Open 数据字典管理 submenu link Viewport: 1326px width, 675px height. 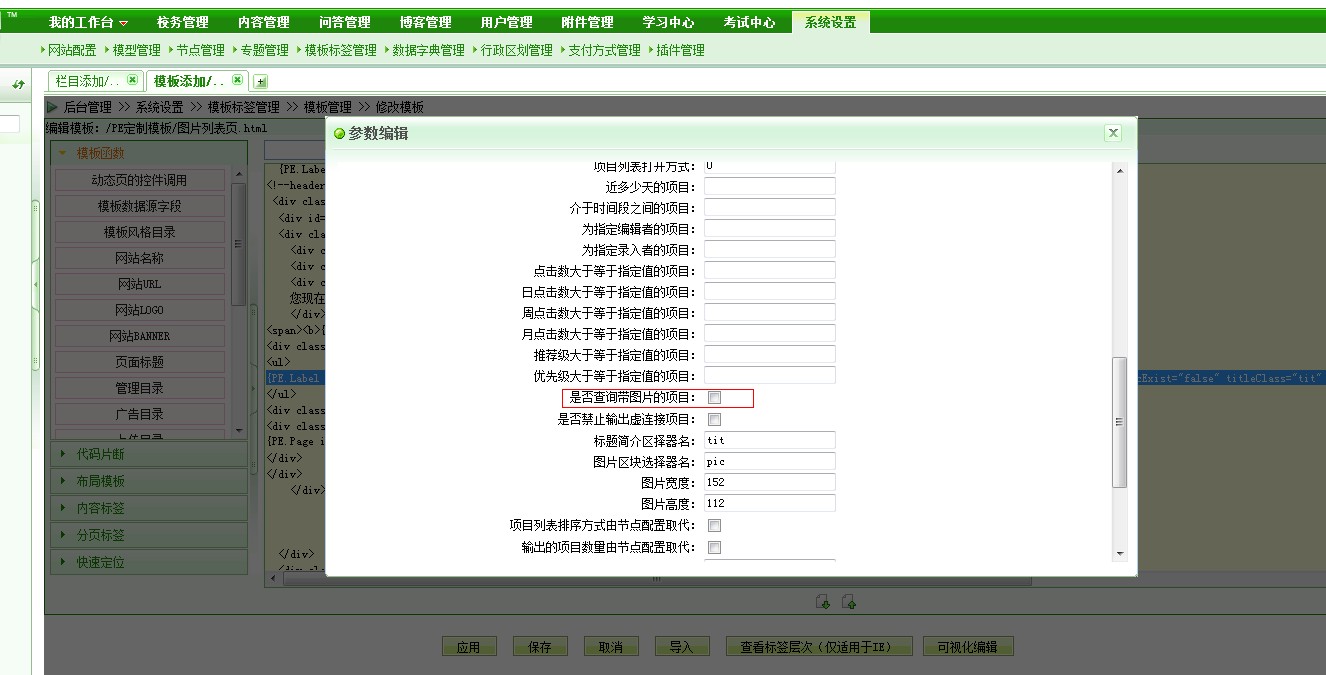[428, 50]
